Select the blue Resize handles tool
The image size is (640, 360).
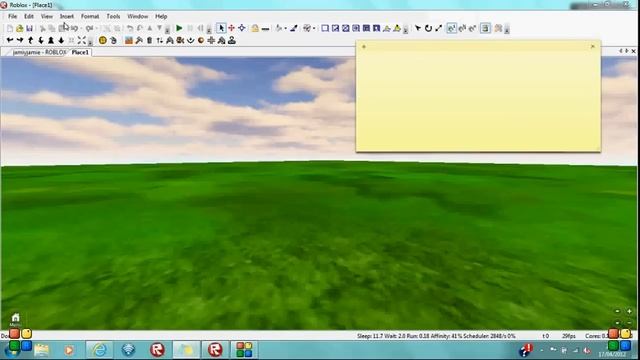click(x=242, y=28)
